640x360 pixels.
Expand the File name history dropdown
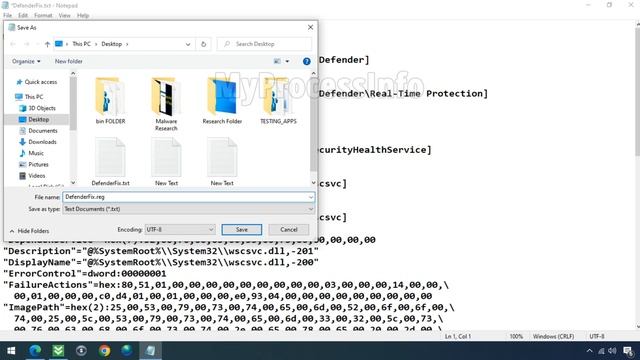click(311, 197)
